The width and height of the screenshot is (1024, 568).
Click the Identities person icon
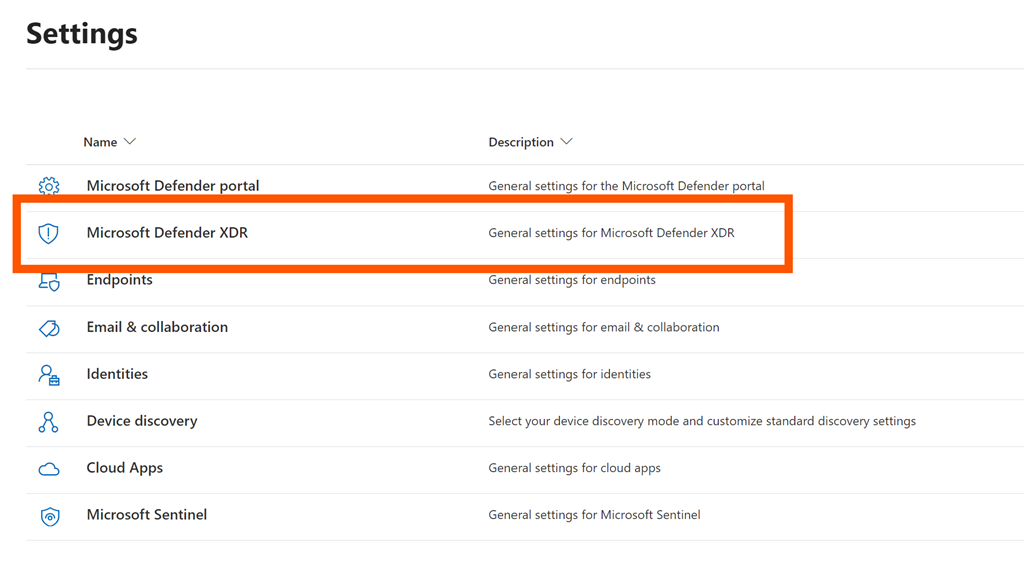tap(48, 375)
